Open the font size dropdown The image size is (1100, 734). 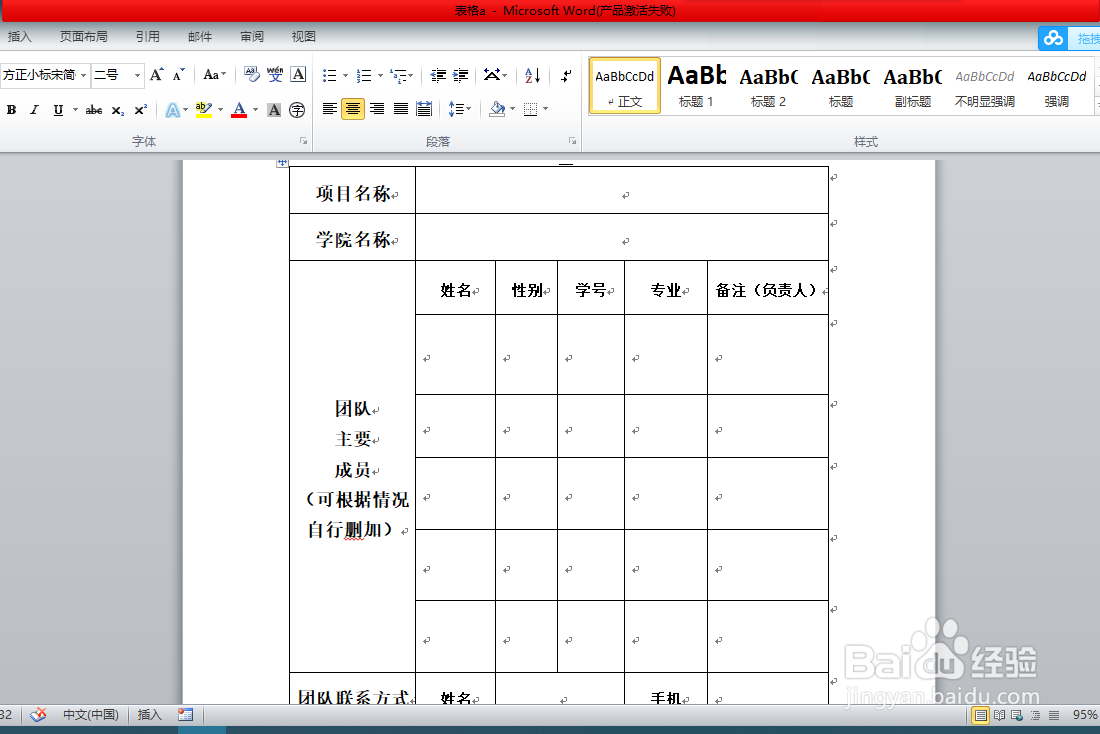(x=137, y=74)
